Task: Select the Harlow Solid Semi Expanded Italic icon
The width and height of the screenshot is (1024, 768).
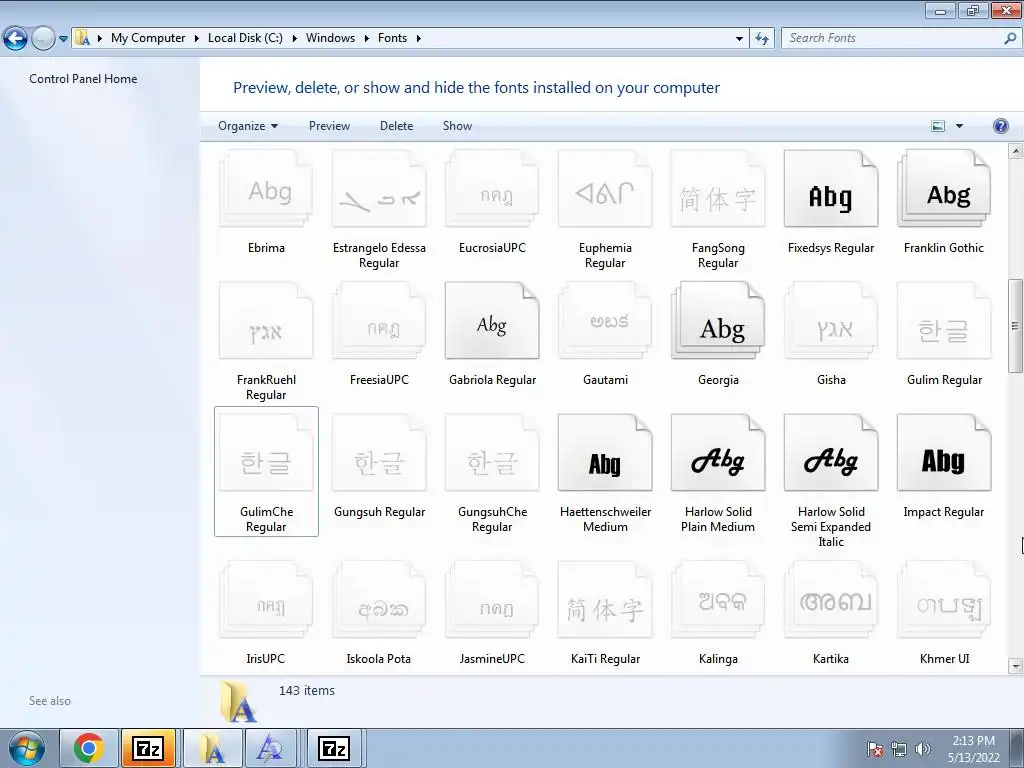Action: tap(831, 452)
